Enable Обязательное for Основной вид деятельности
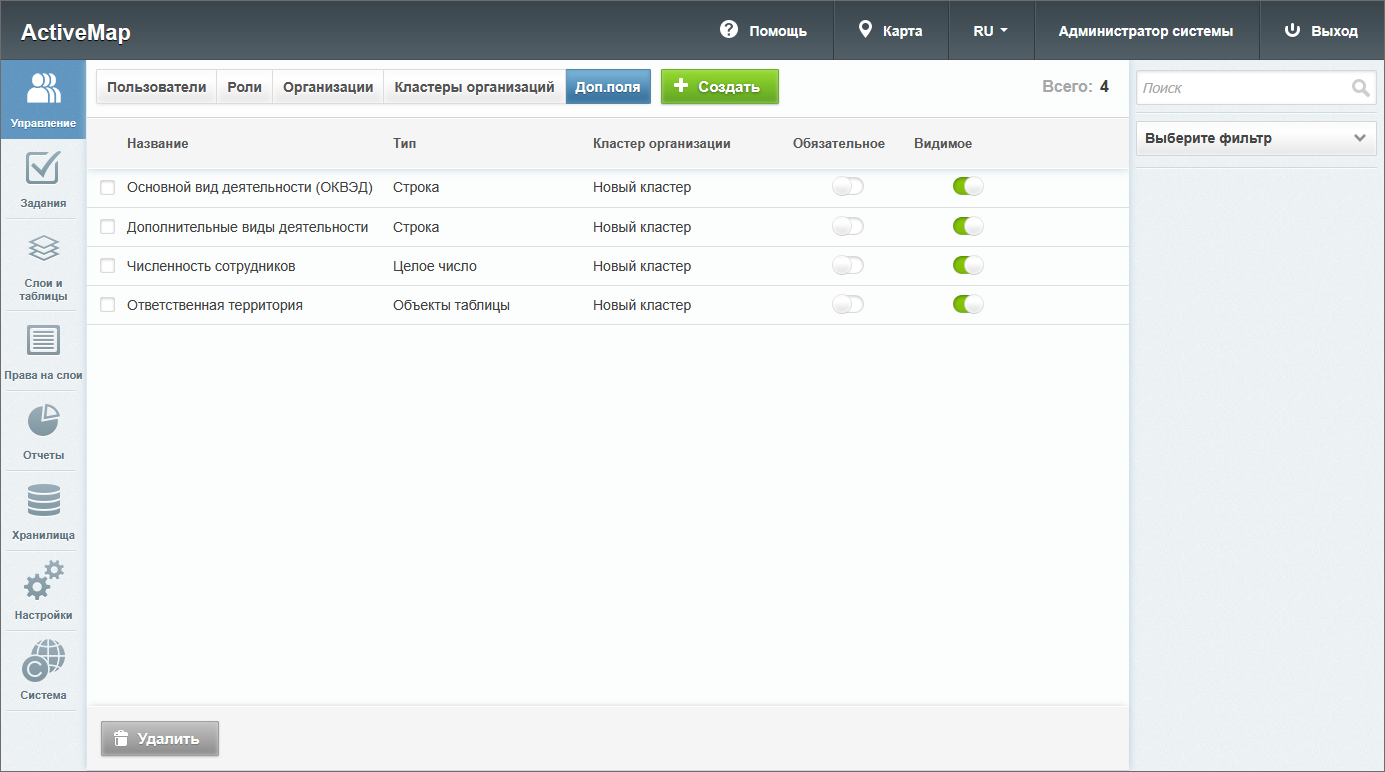The width and height of the screenshot is (1385, 772). [848, 187]
